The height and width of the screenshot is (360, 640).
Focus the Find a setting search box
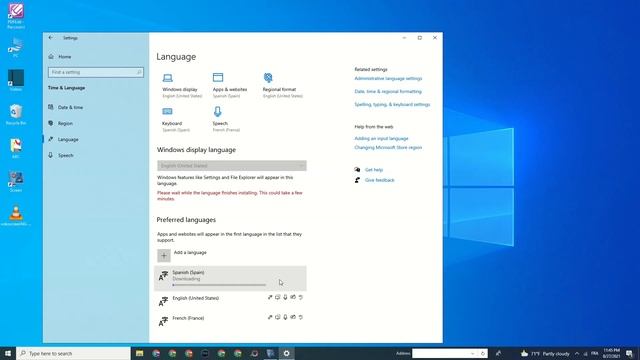(x=96, y=72)
